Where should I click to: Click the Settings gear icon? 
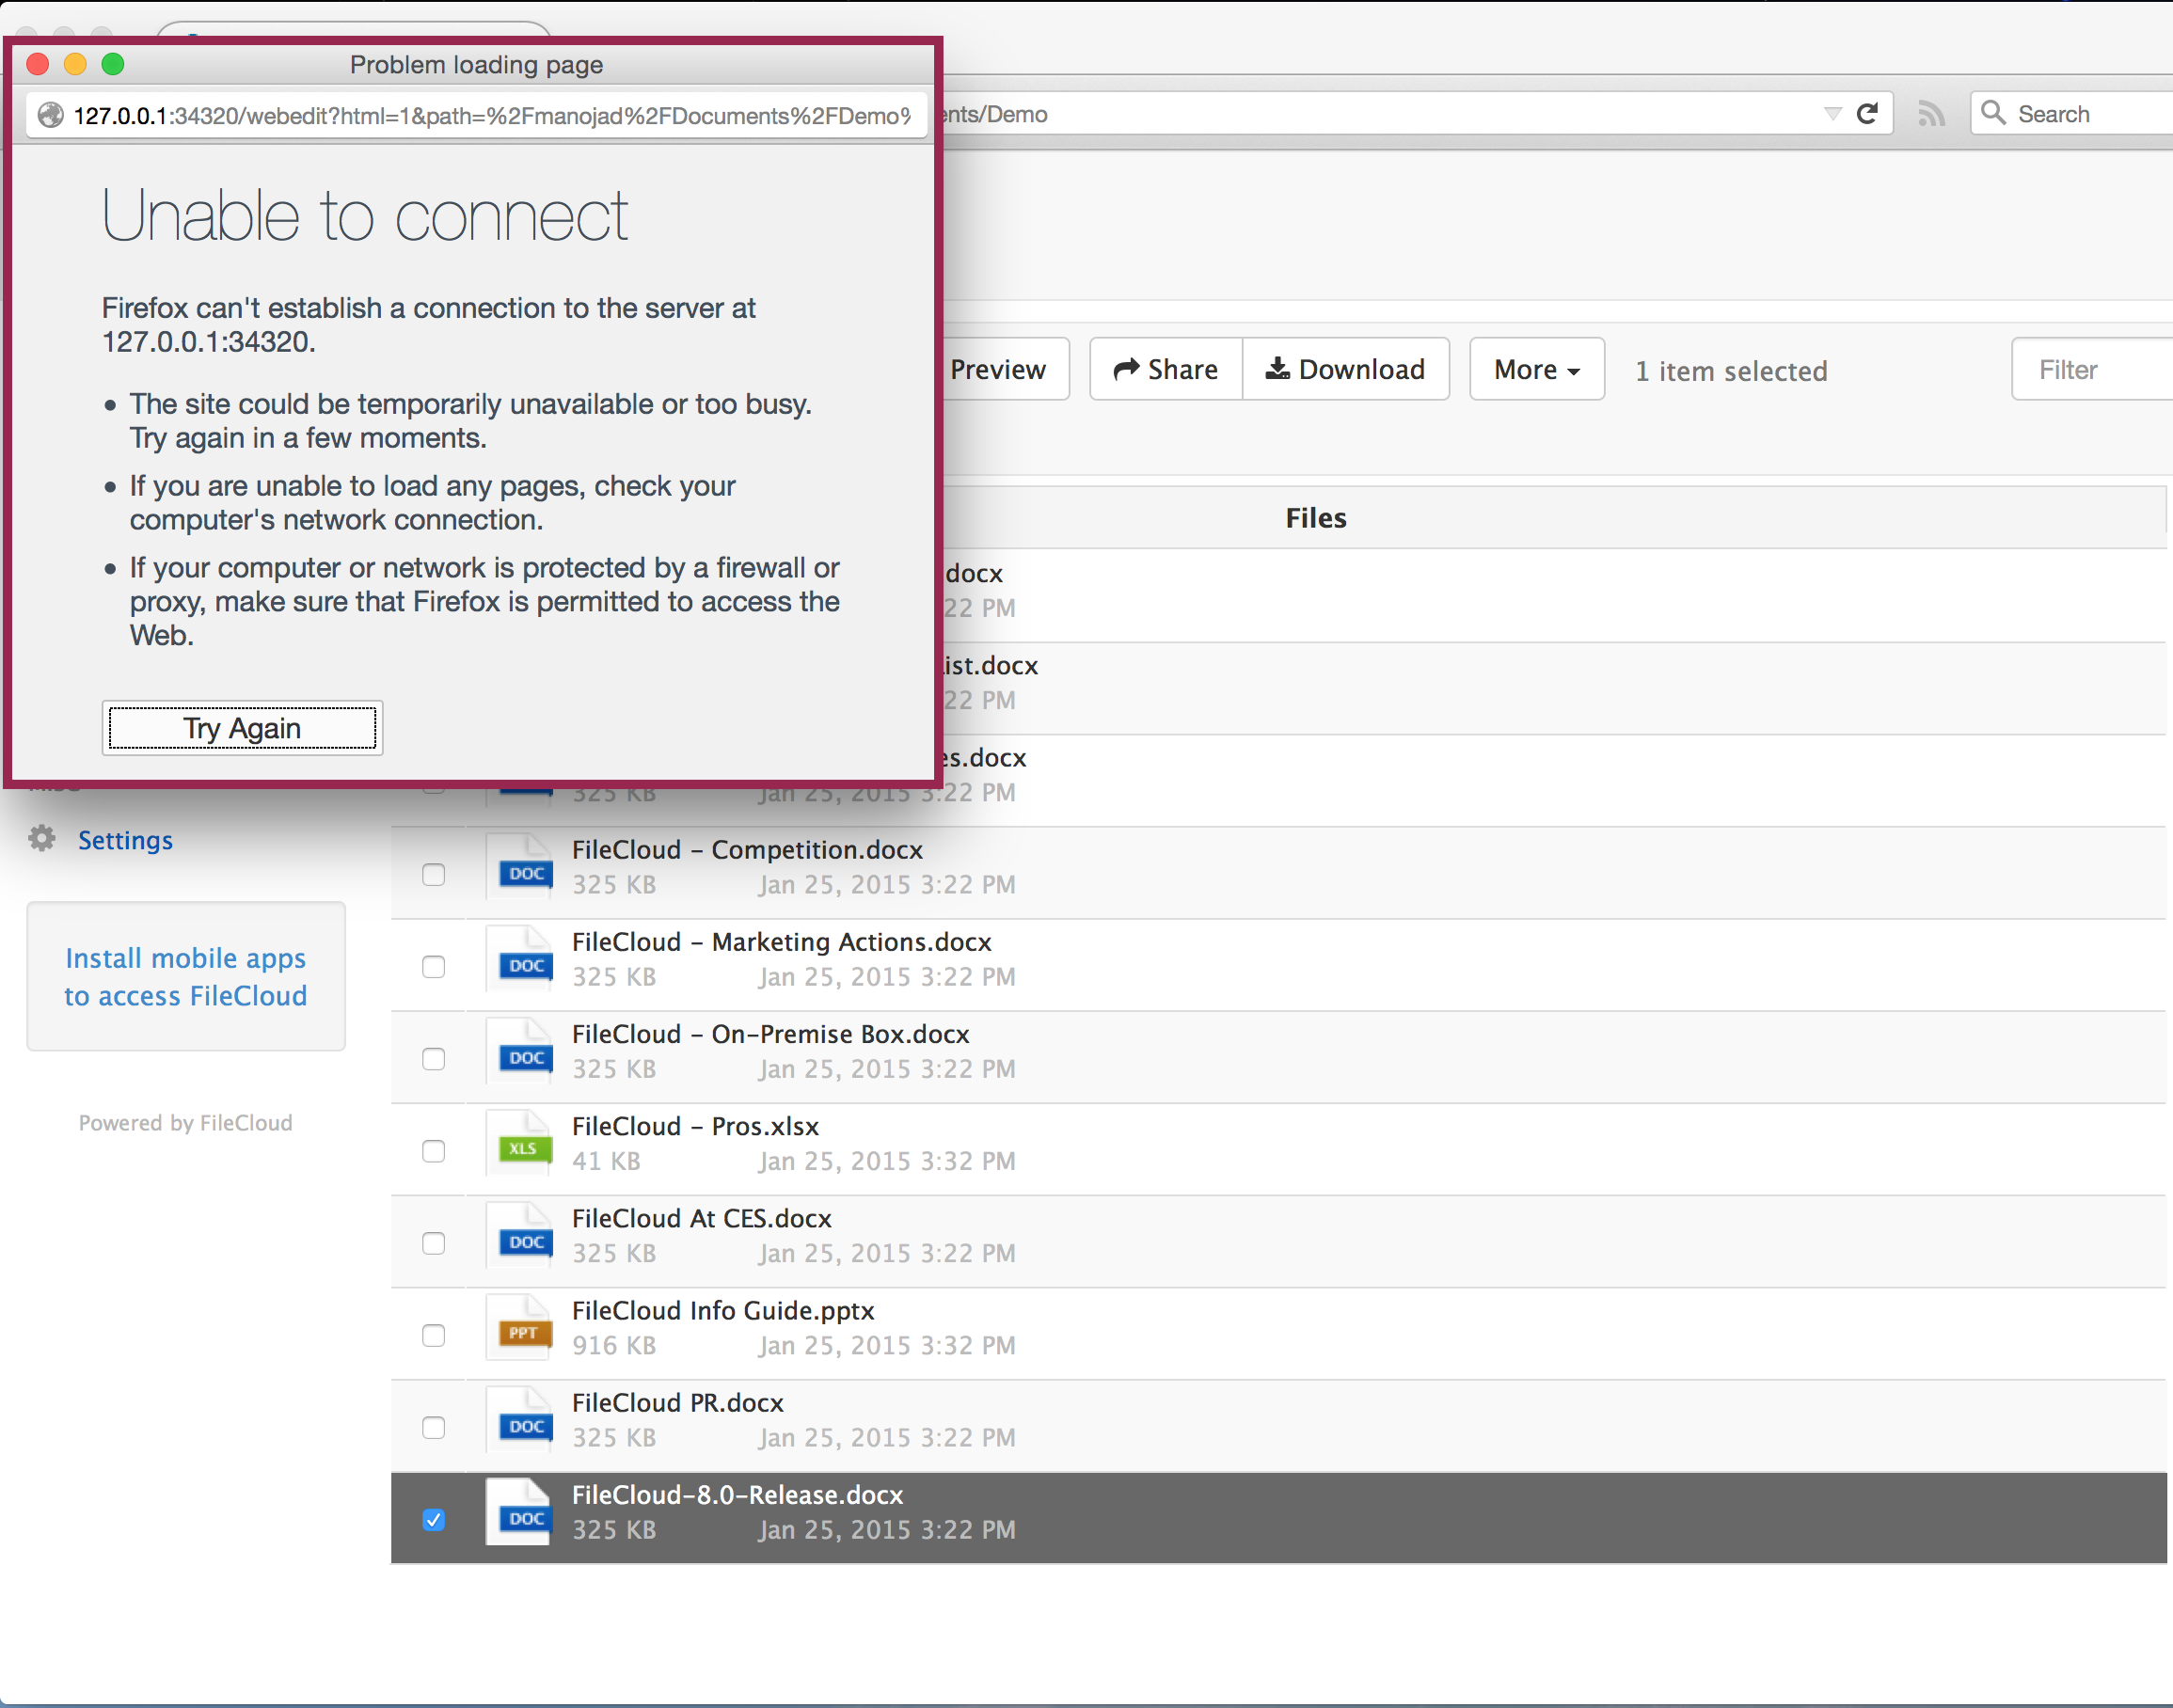(42, 838)
